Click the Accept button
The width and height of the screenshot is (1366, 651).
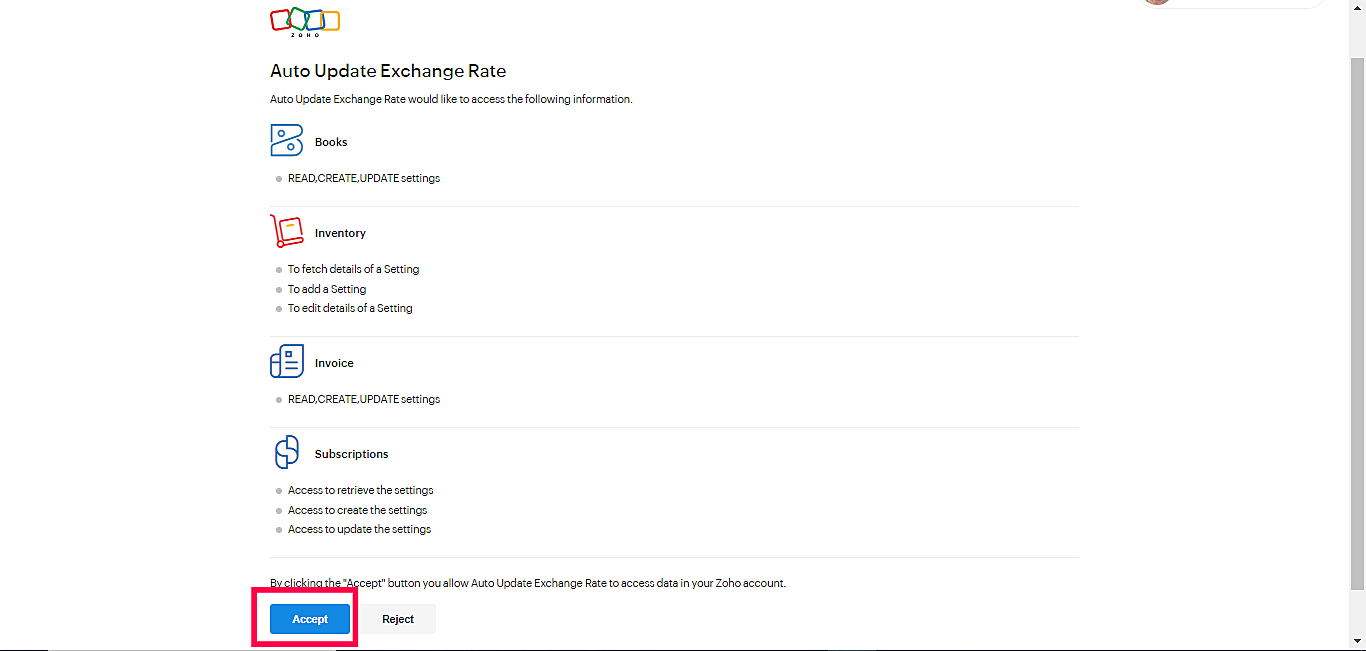(x=310, y=619)
